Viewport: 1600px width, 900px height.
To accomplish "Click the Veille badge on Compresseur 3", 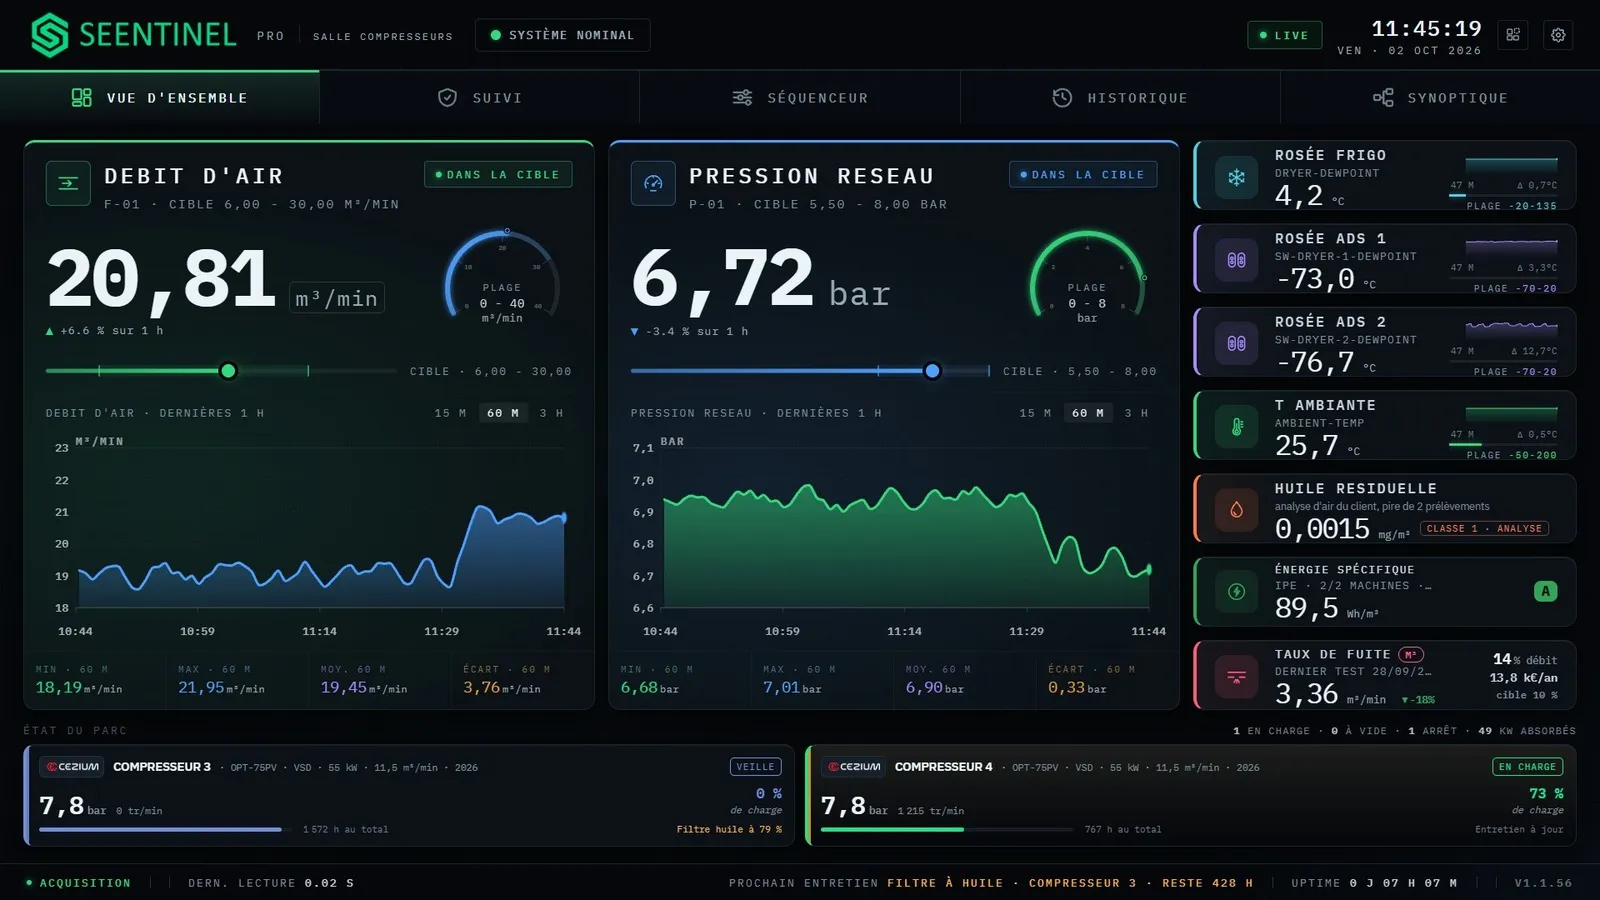I will click(755, 767).
